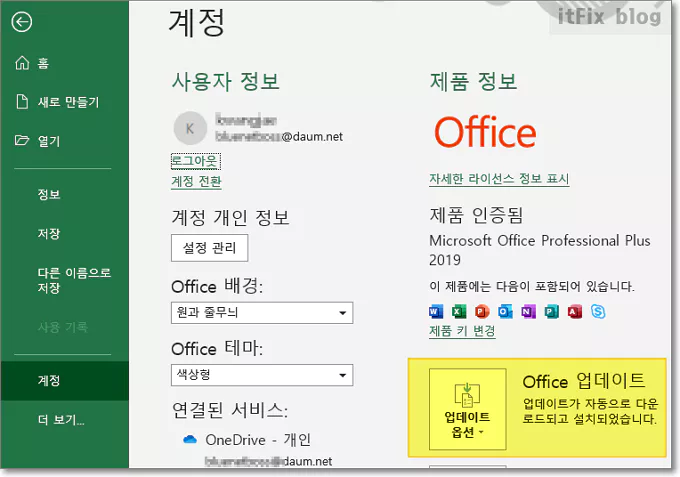
Task: Click the New document page icon
Action: [22, 101]
